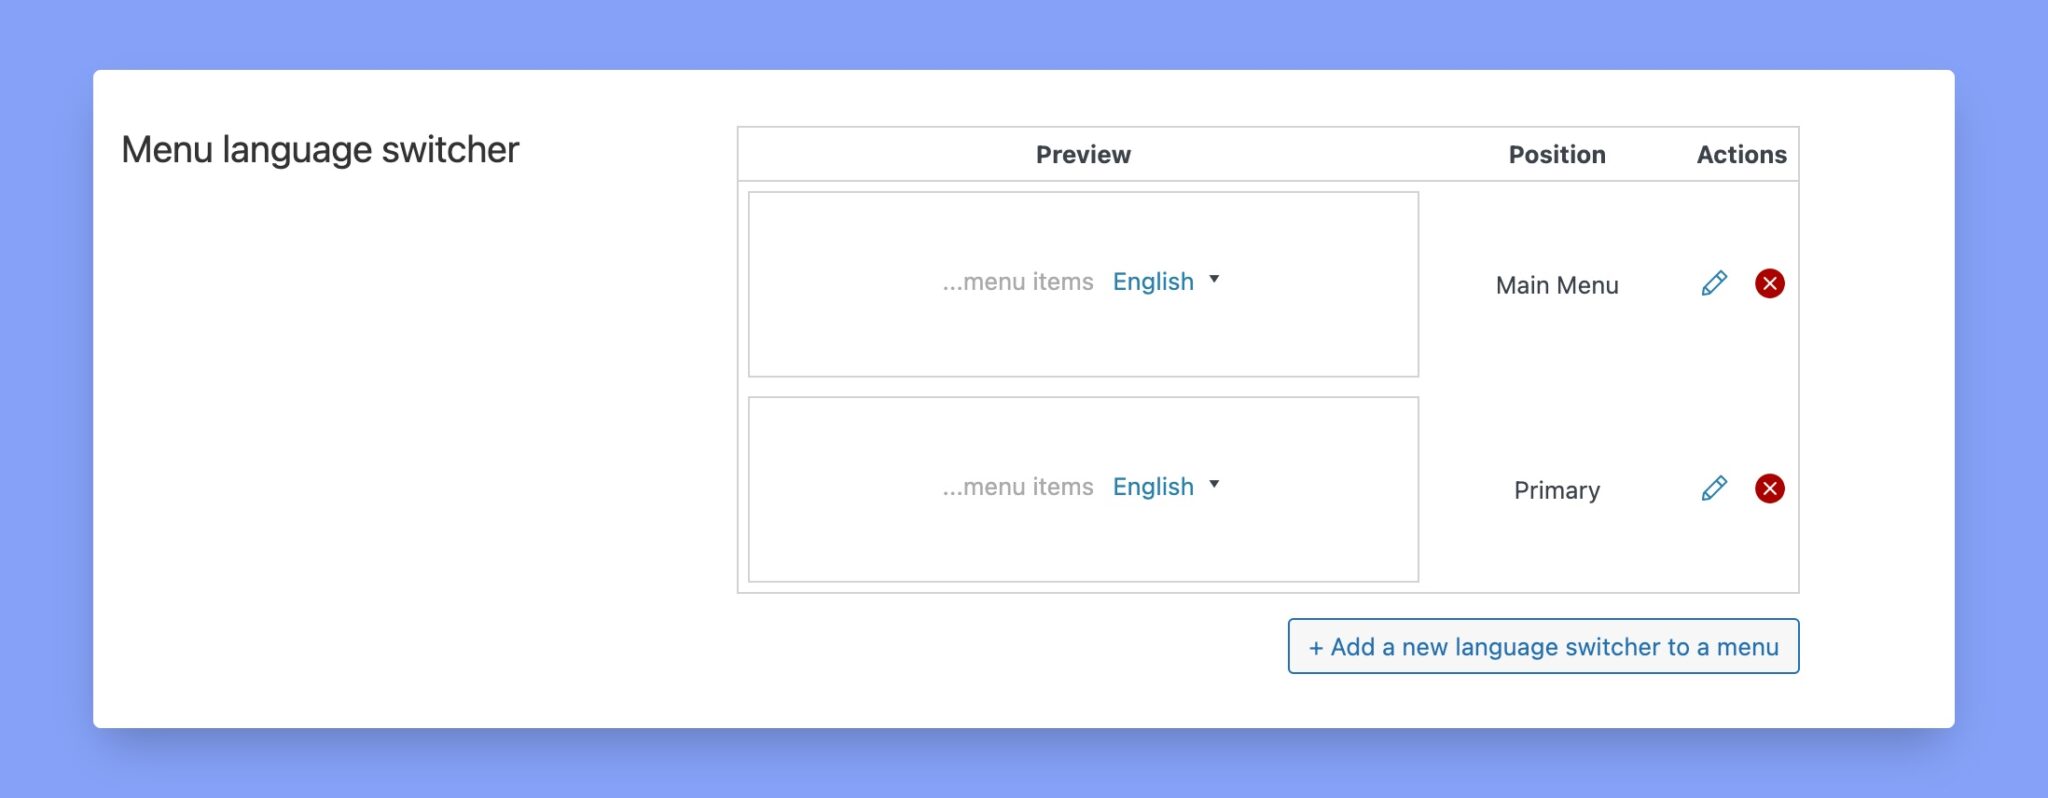Click the dropdown arrow next to English in top preview

(x=1216, y=281)
